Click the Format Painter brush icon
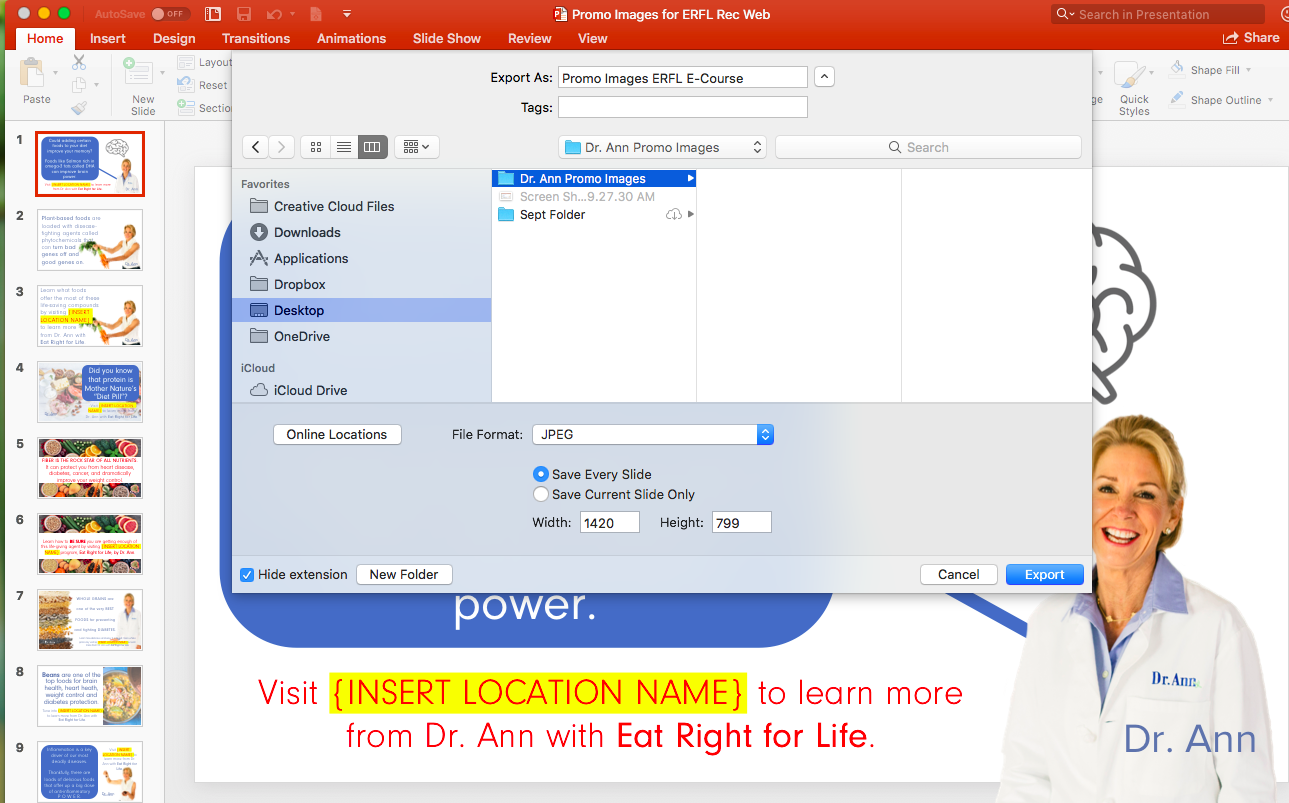This screenshot has width=1289, height=803. [79, 108]
